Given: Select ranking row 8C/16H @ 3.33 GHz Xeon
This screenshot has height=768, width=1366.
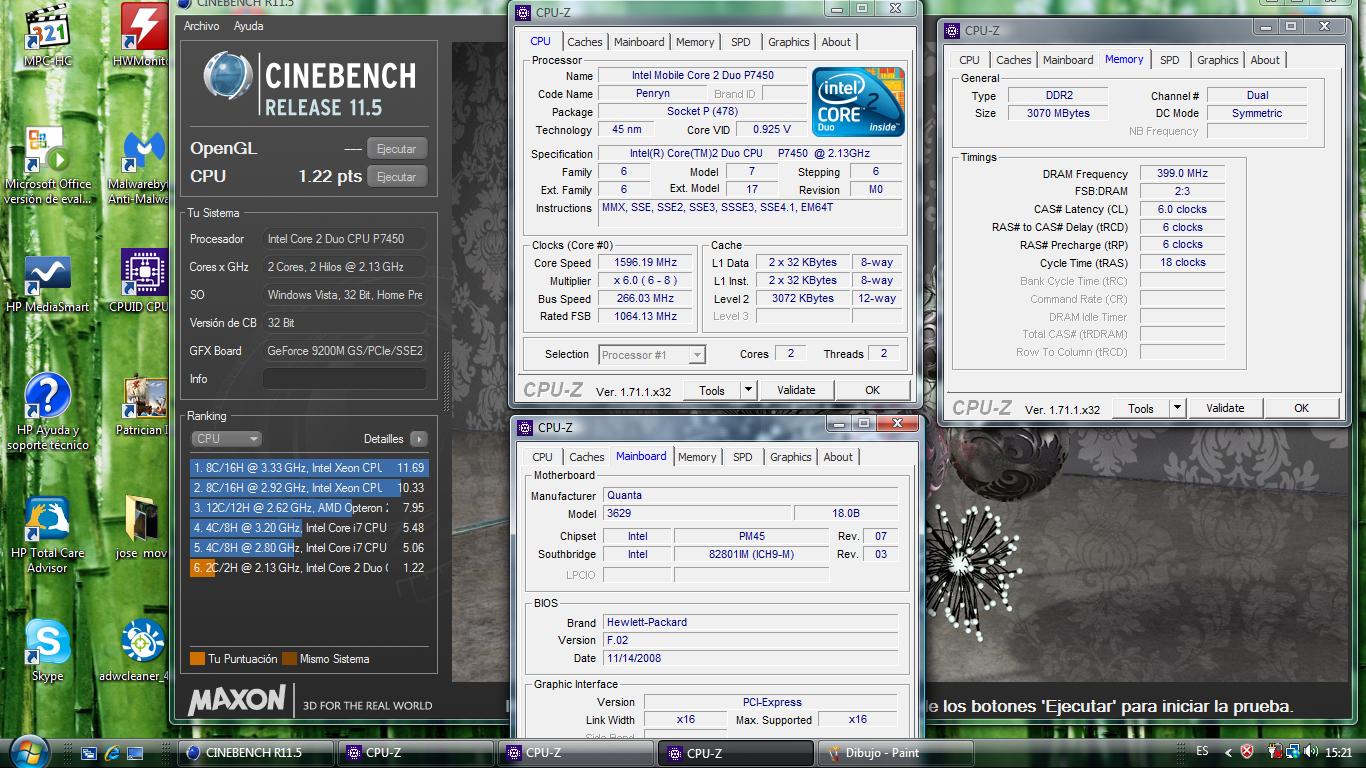Looking at the screenshot, I should (309, 468).
